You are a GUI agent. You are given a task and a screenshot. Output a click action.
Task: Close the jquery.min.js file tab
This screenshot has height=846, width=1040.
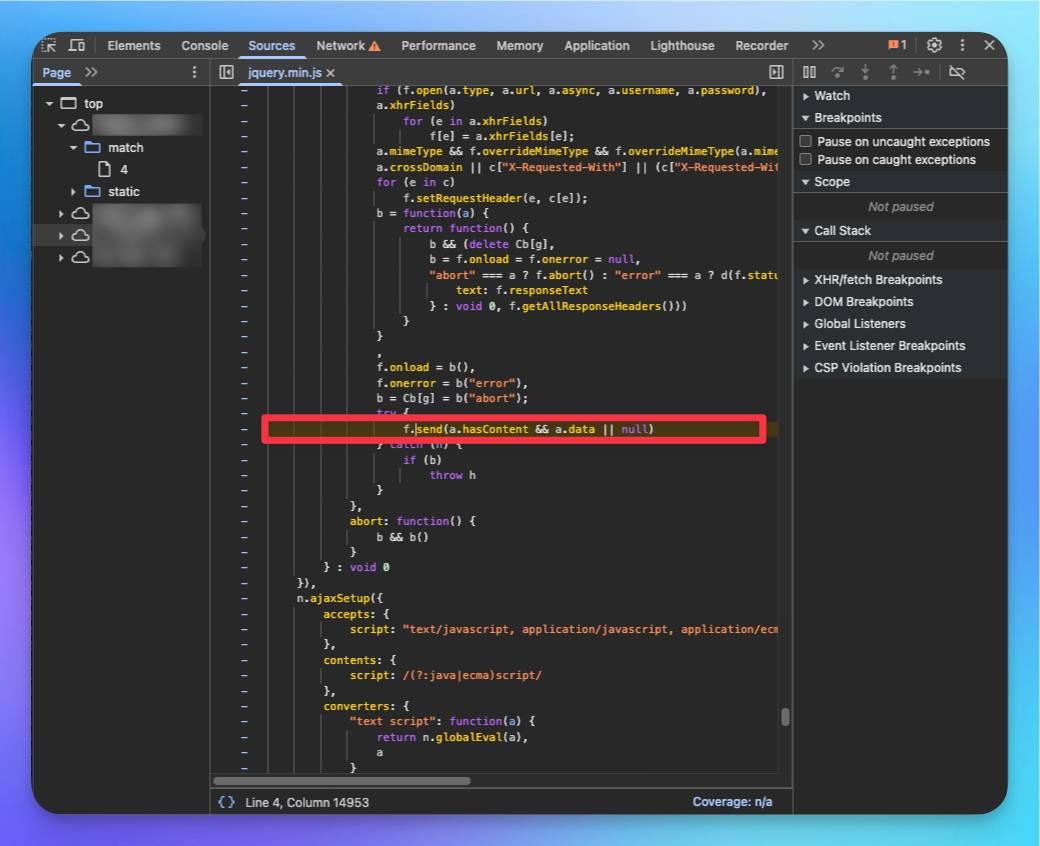330,73
